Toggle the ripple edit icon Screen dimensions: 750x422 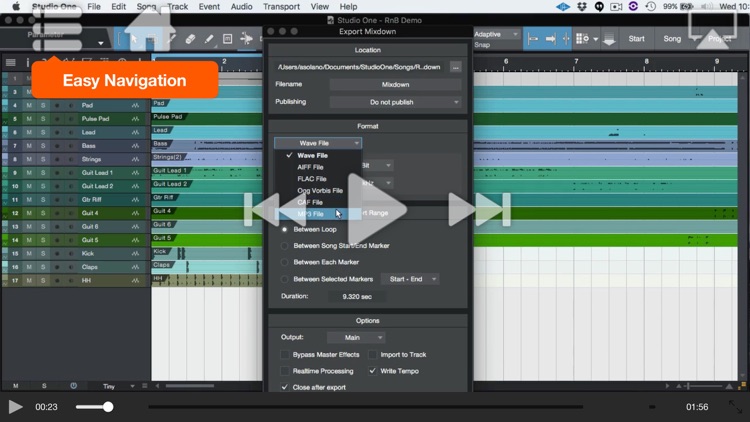click(x=566, y=39)
